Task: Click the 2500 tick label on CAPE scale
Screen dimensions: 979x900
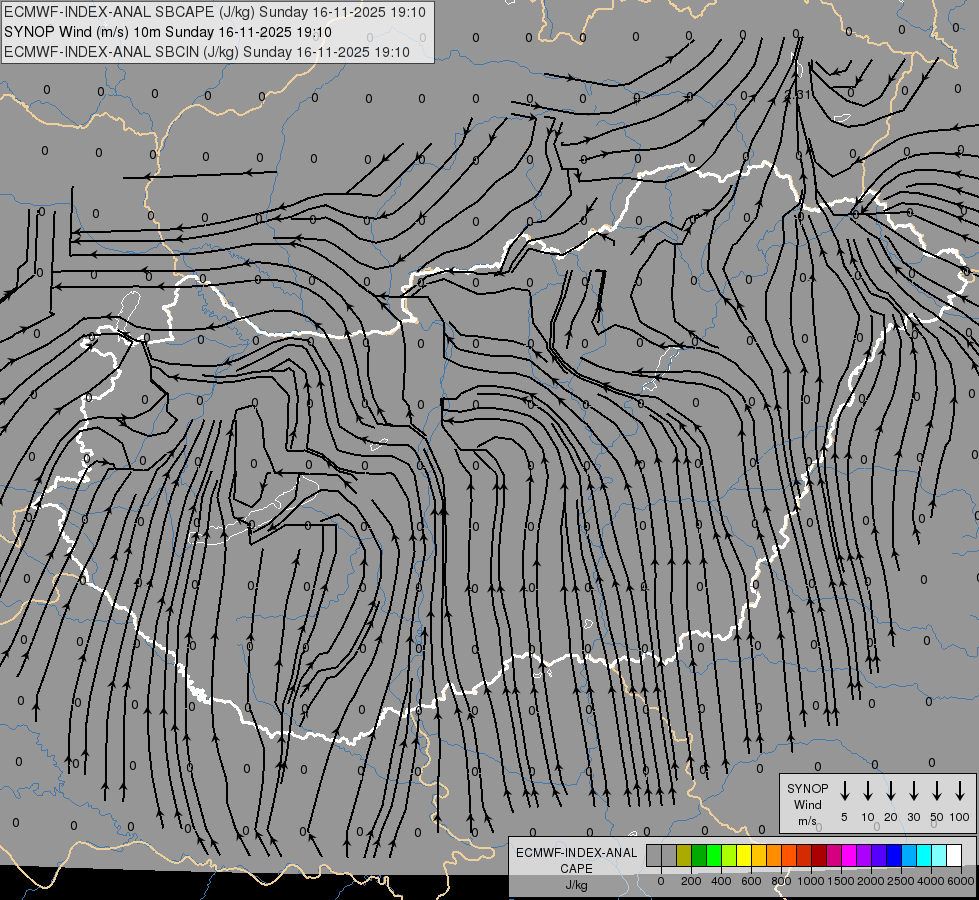Action: coord(900,881)
